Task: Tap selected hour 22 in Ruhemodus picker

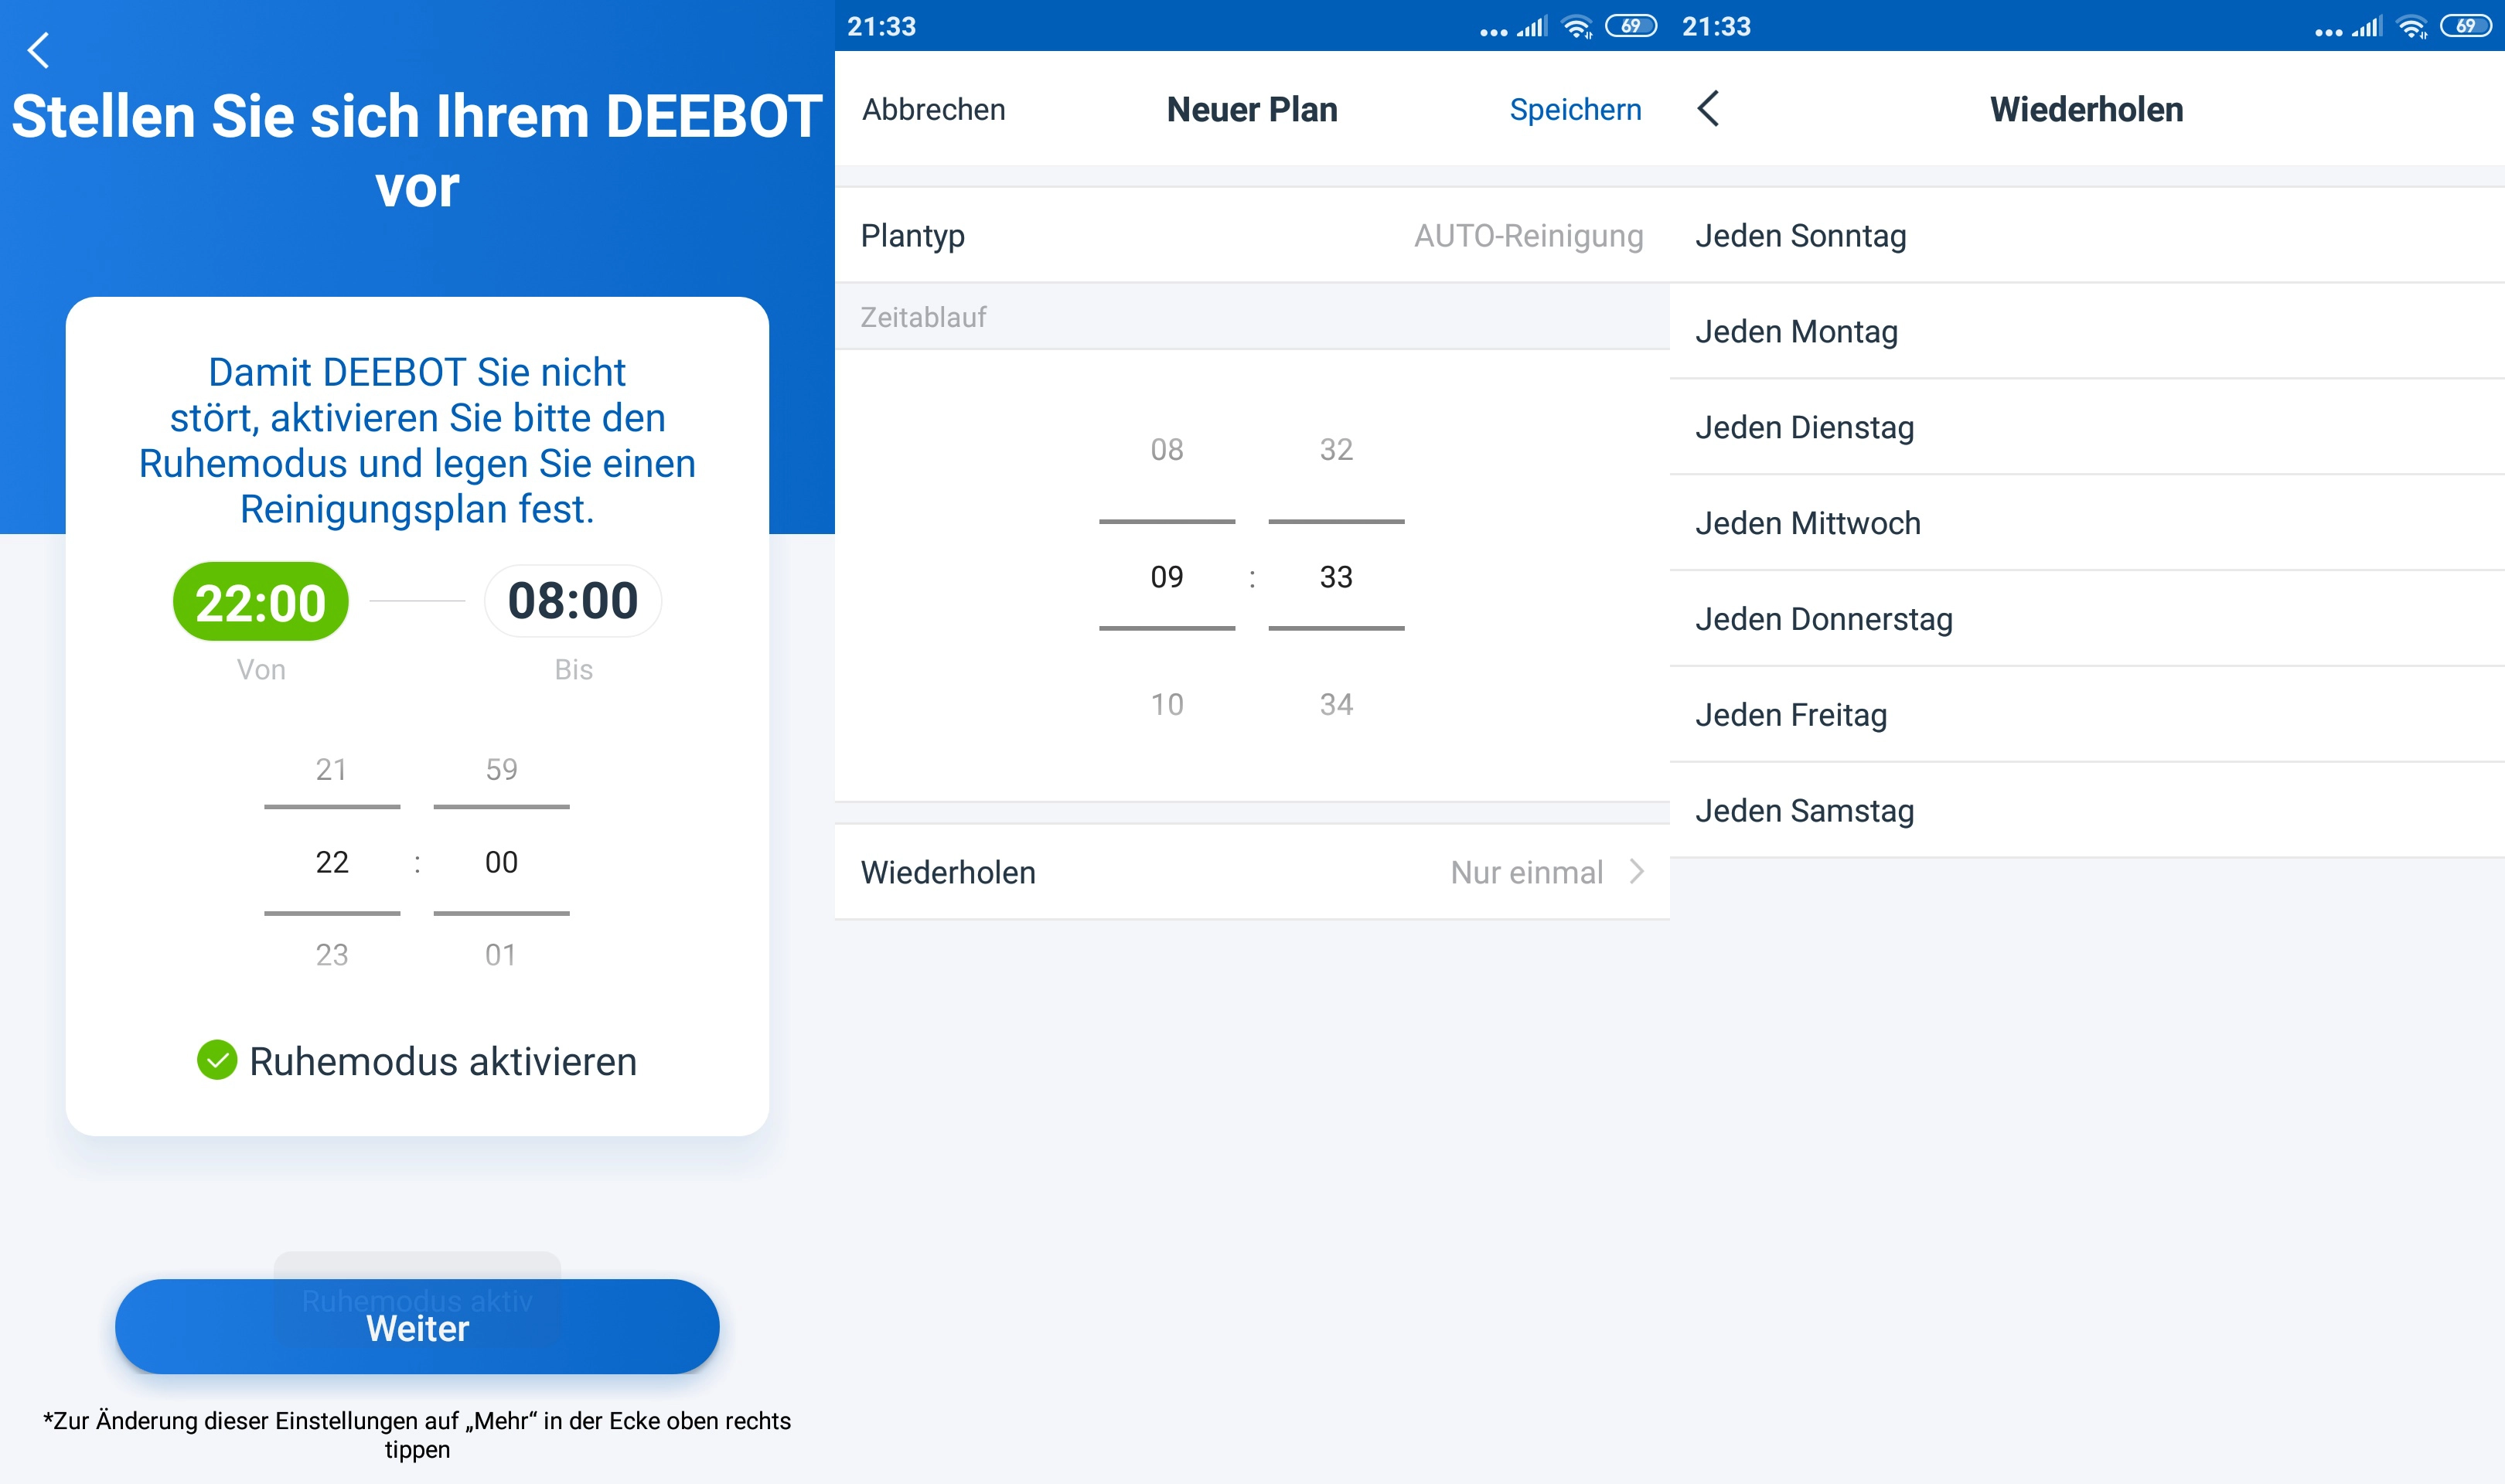Action: tap(332, 862)
